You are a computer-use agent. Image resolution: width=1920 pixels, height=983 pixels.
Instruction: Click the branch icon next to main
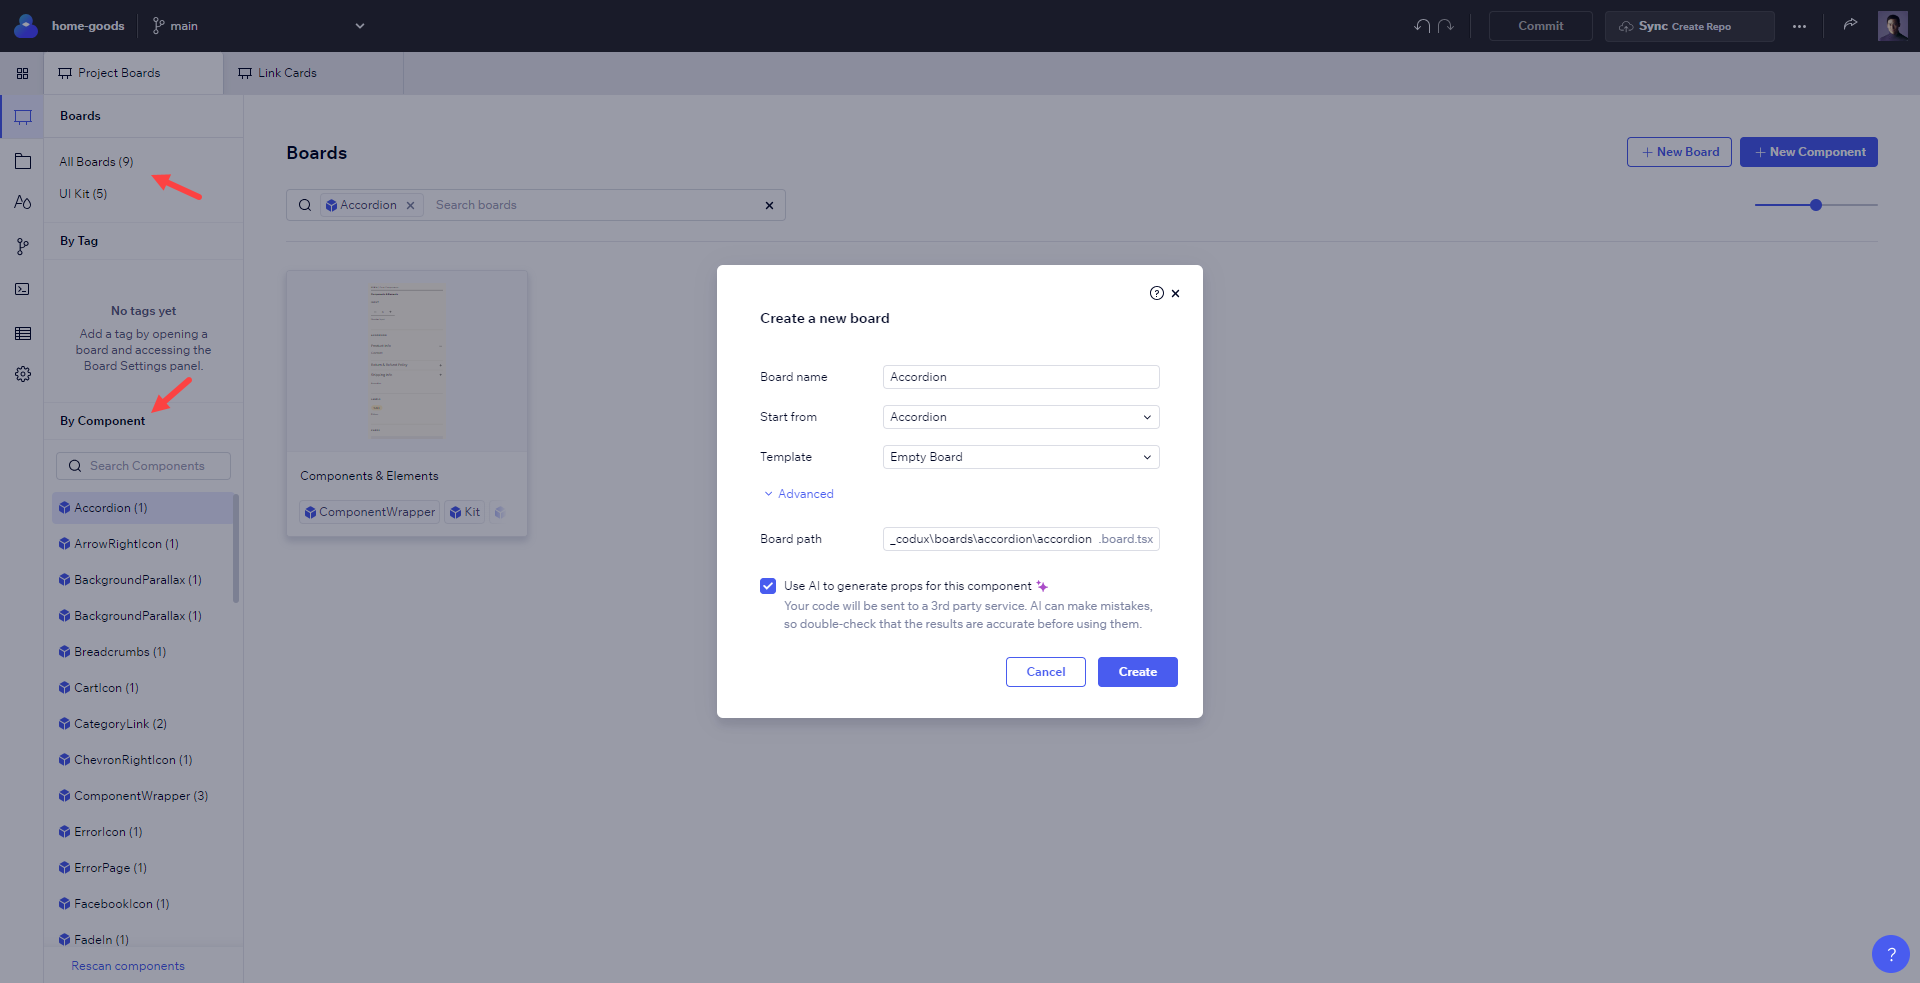pyautogui.click(x=158, y=26)
